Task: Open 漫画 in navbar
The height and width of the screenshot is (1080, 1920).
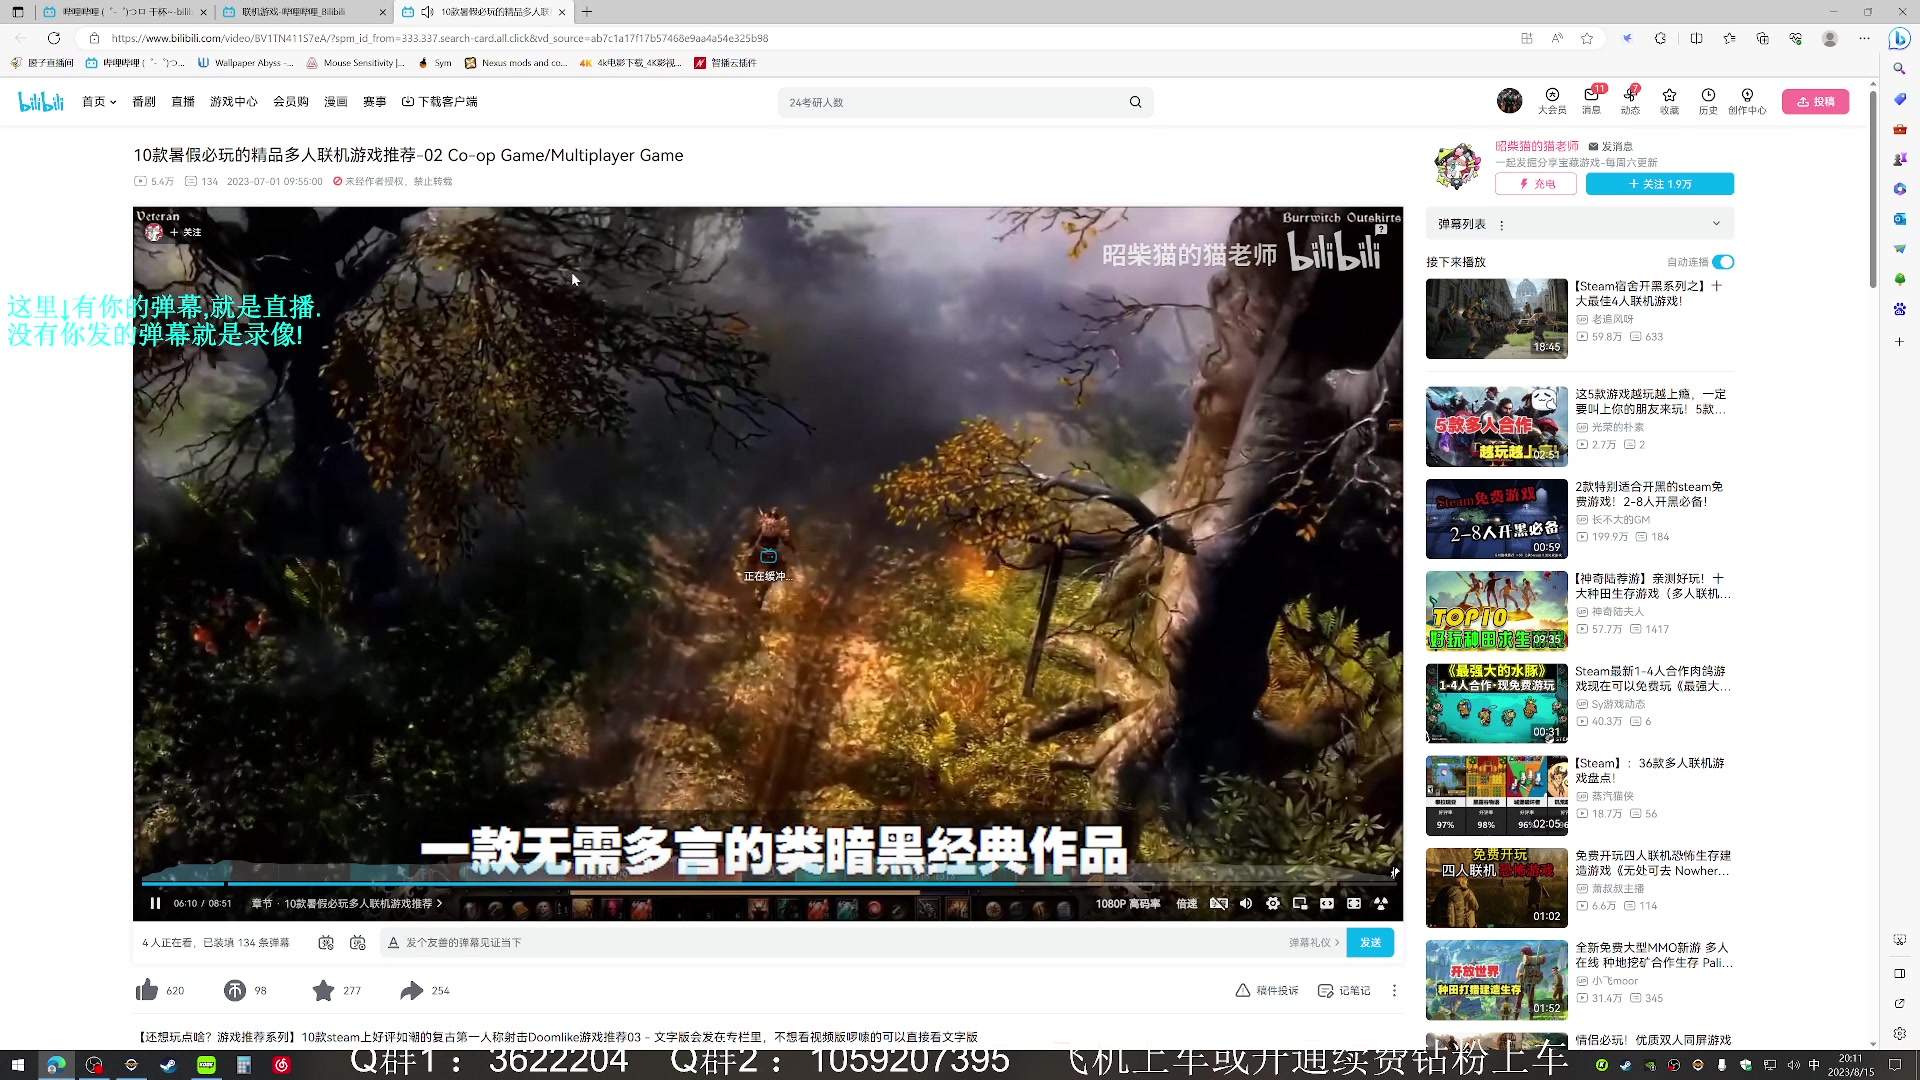Action: click(x=336, y=102)
